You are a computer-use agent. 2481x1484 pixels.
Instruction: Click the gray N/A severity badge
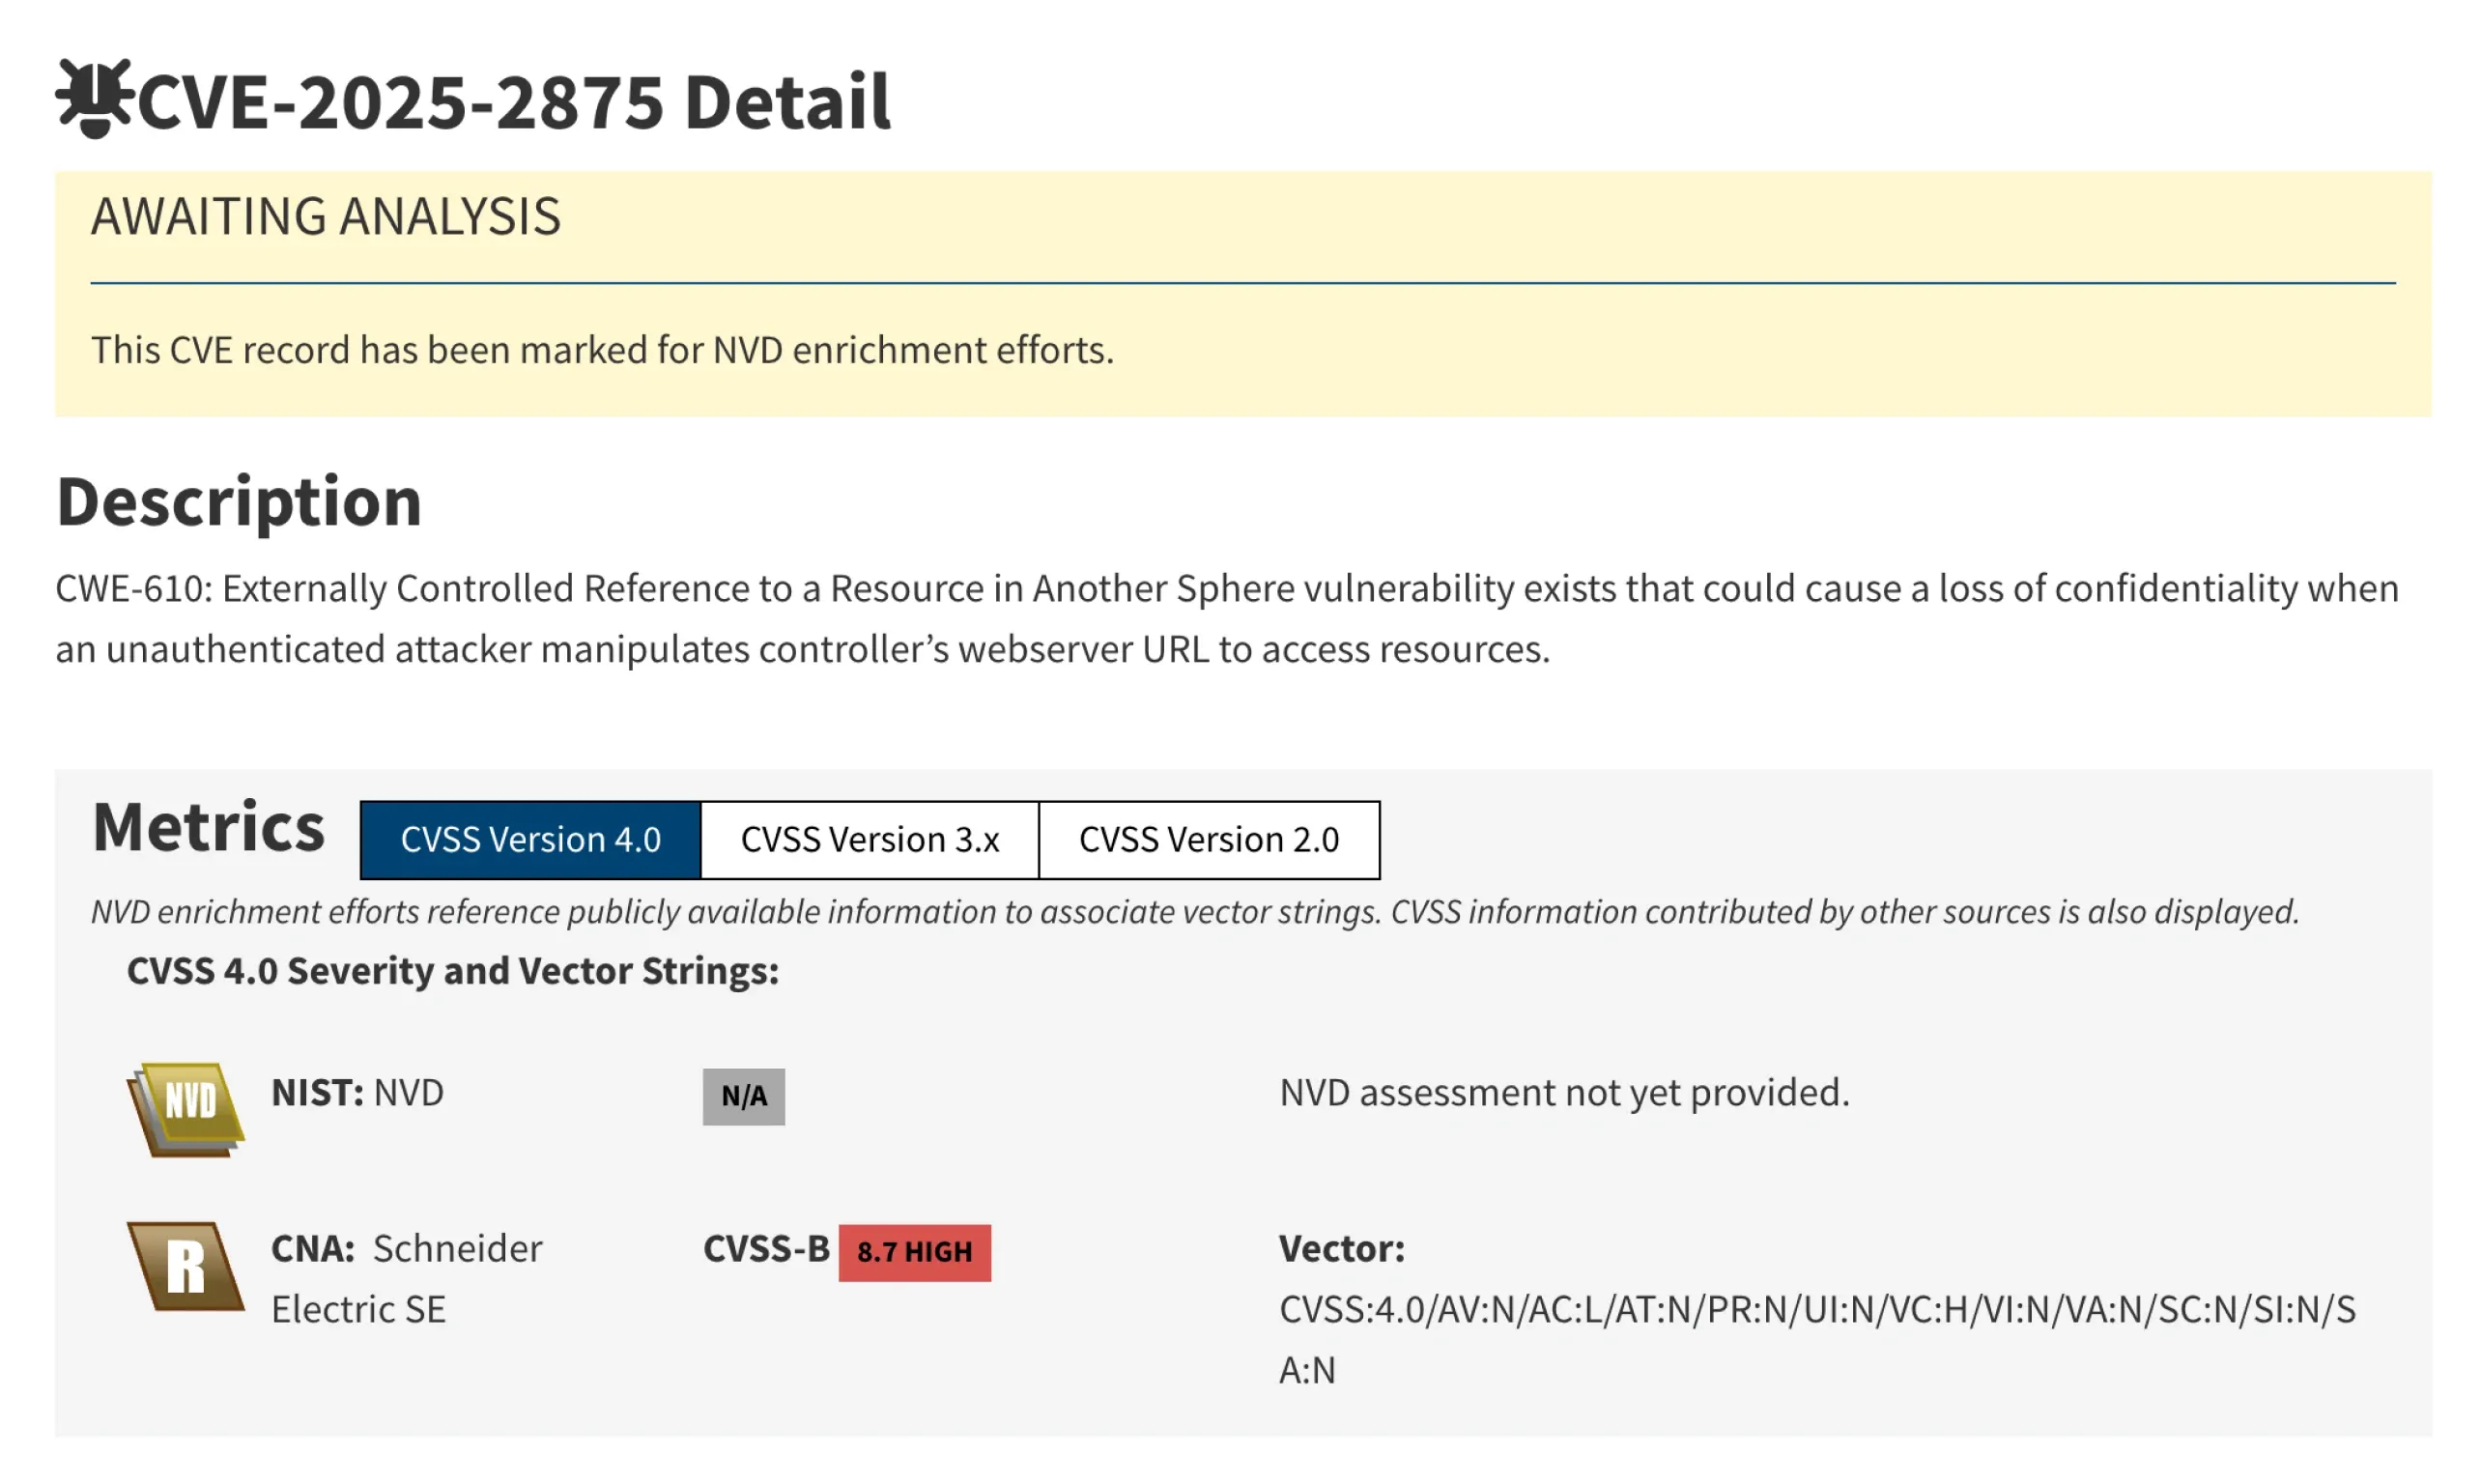pyautogui.click(x=744, y=1096)
